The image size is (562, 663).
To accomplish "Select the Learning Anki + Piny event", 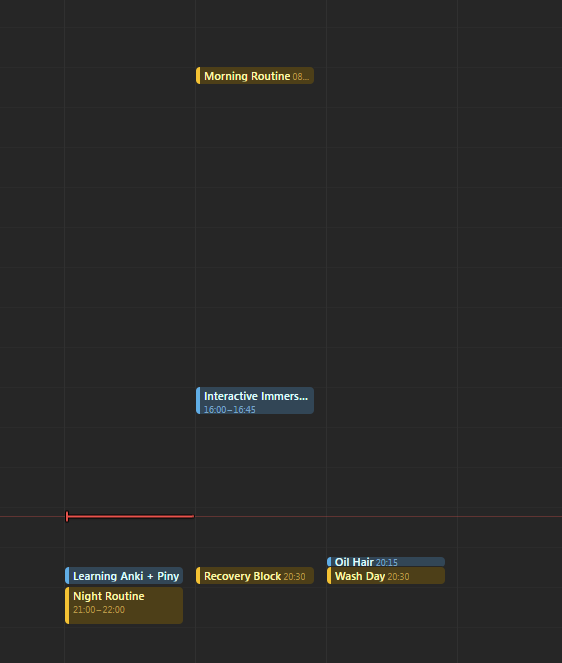I will click(124, 576).
